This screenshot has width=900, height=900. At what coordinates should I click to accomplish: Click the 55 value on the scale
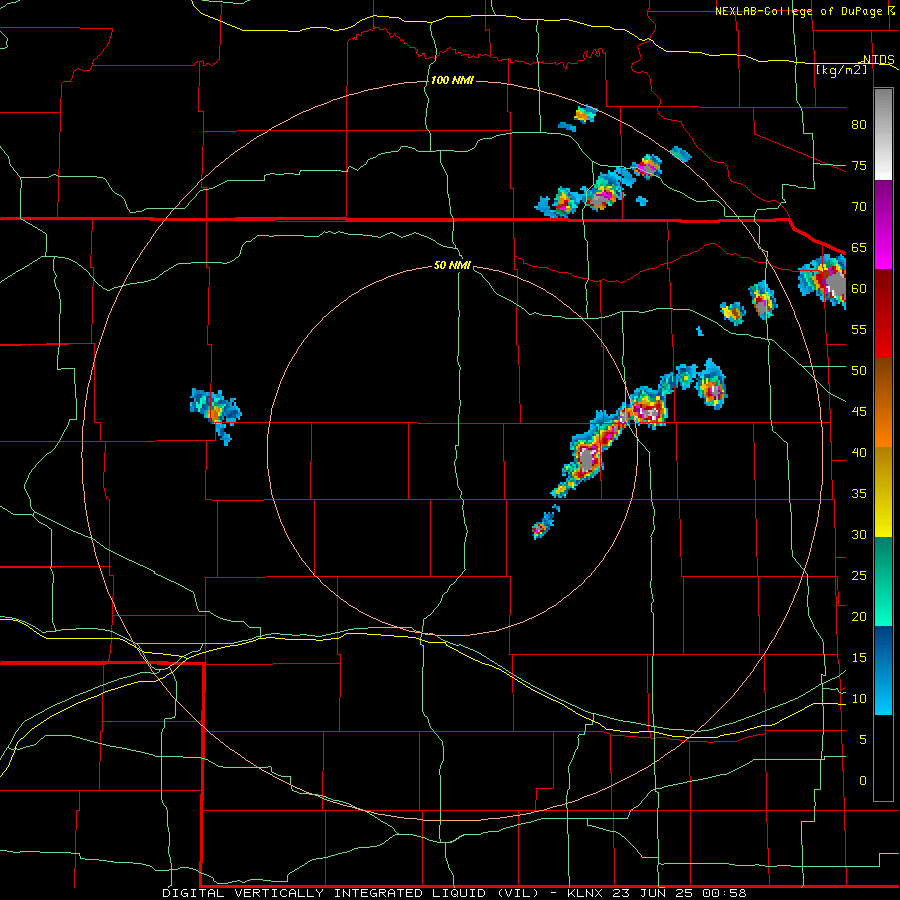(859, 329)
